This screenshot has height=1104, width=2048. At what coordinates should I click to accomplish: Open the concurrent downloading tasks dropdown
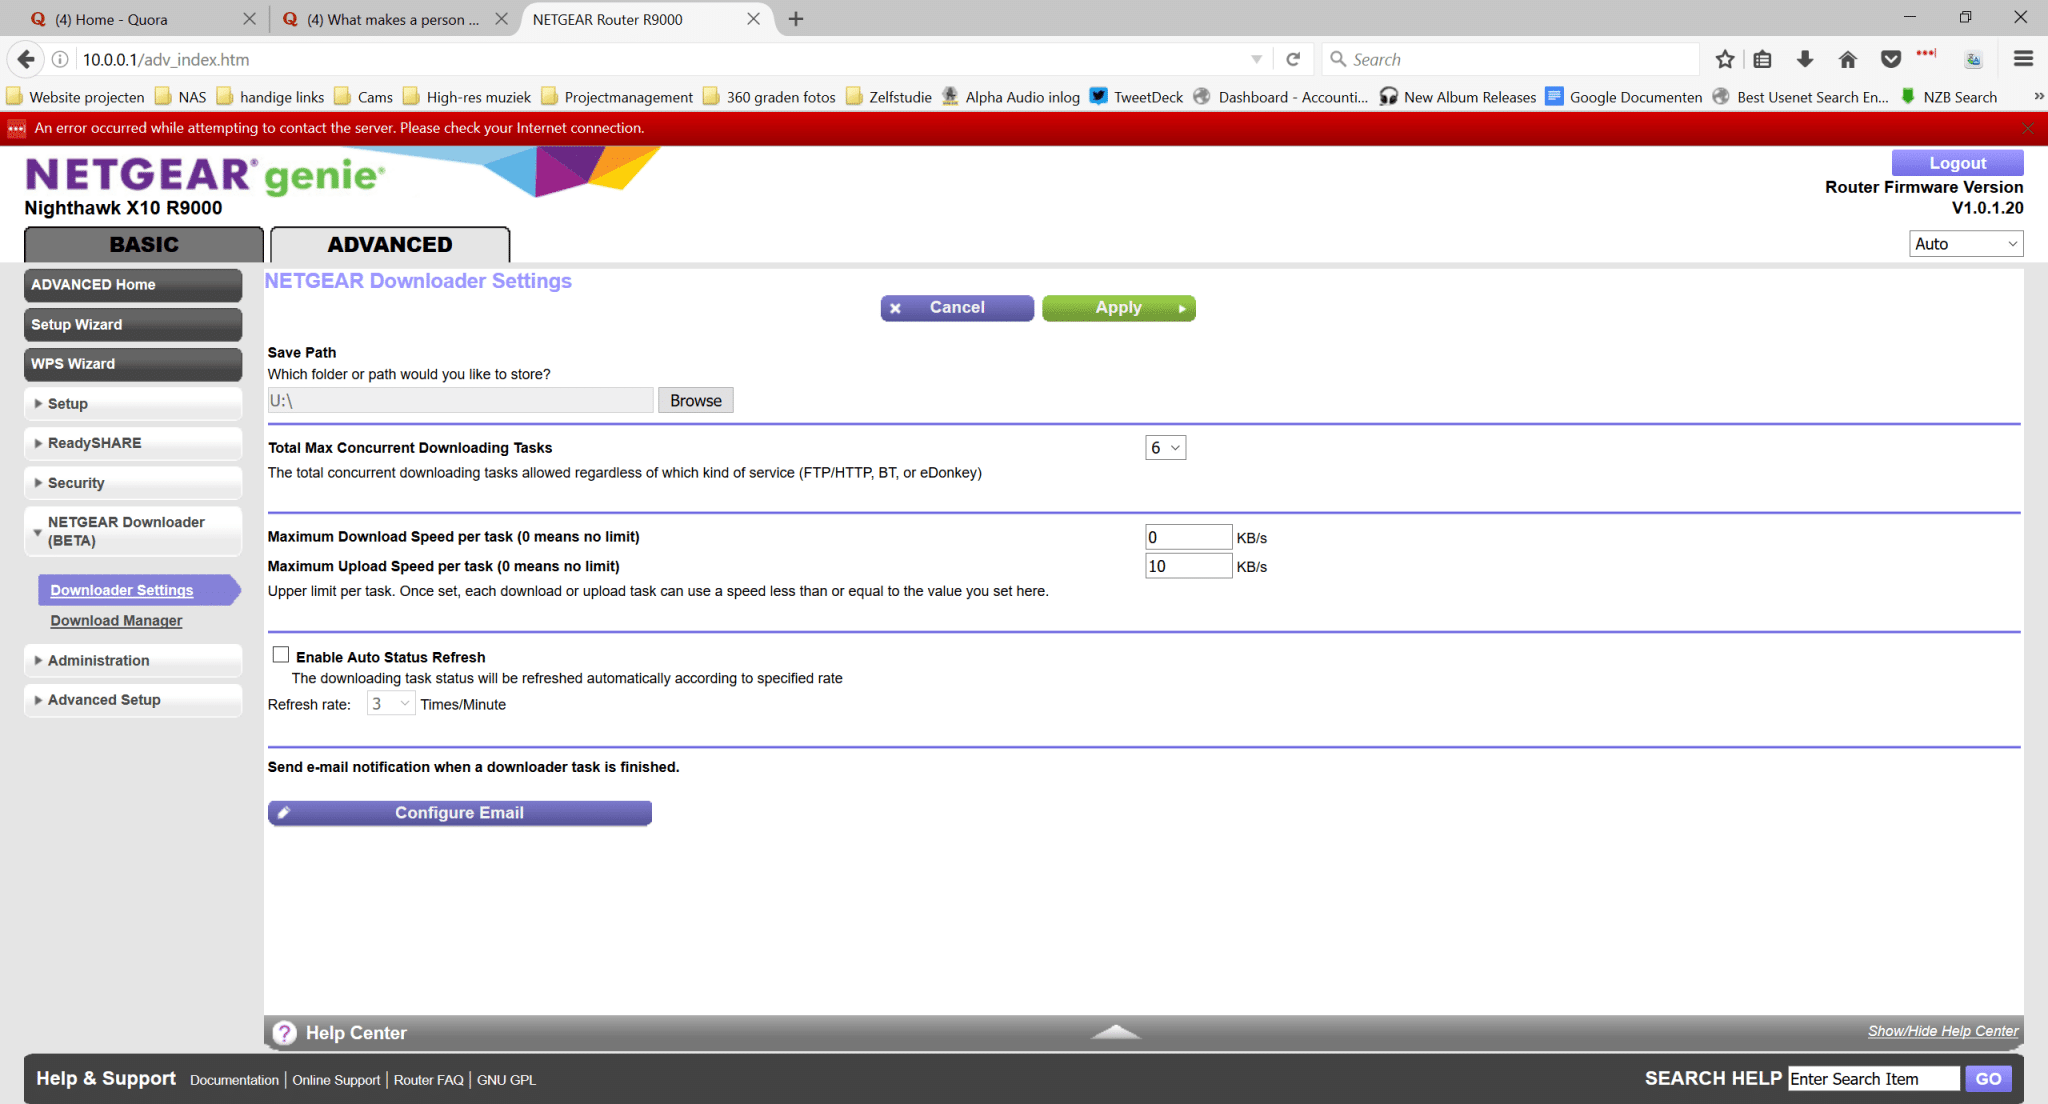(x=1165, y=448)
